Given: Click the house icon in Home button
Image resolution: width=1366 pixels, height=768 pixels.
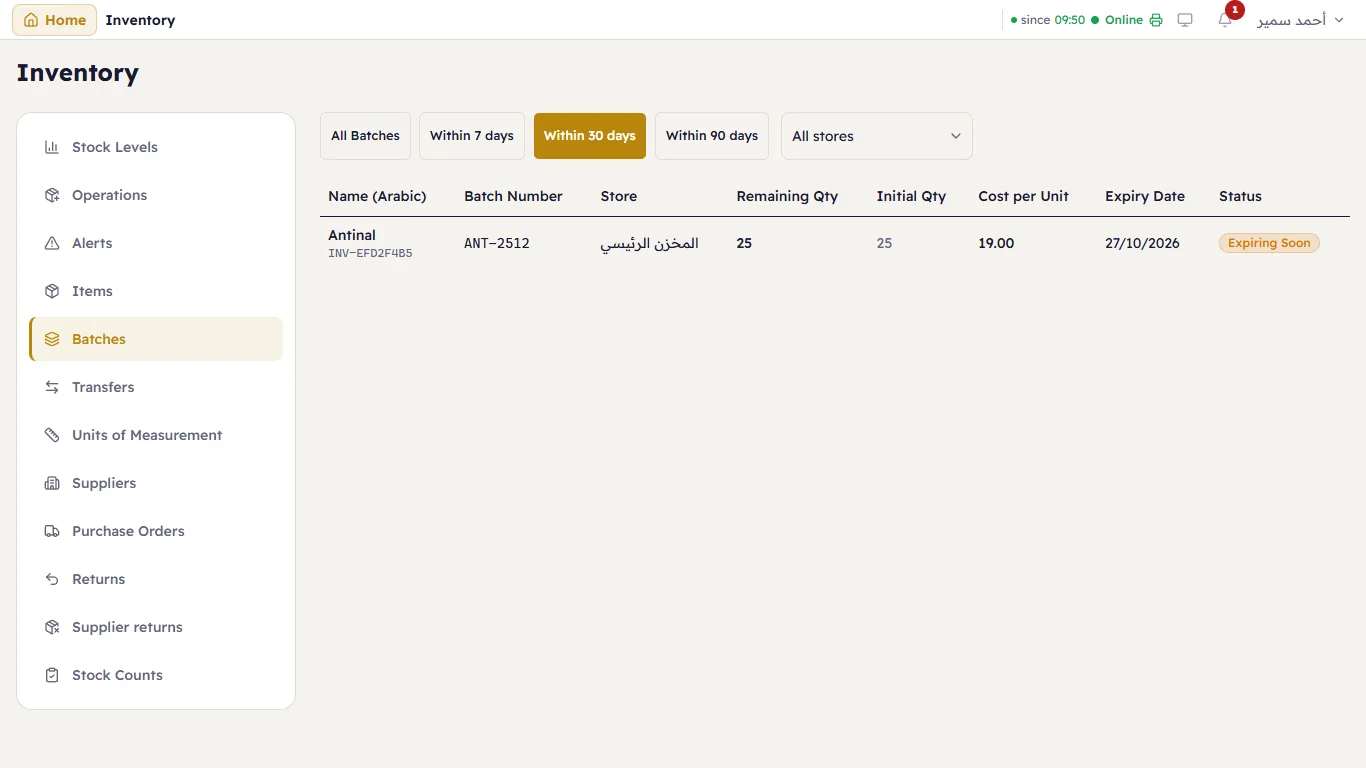Looking at the screenshot, I should point(31,20).
